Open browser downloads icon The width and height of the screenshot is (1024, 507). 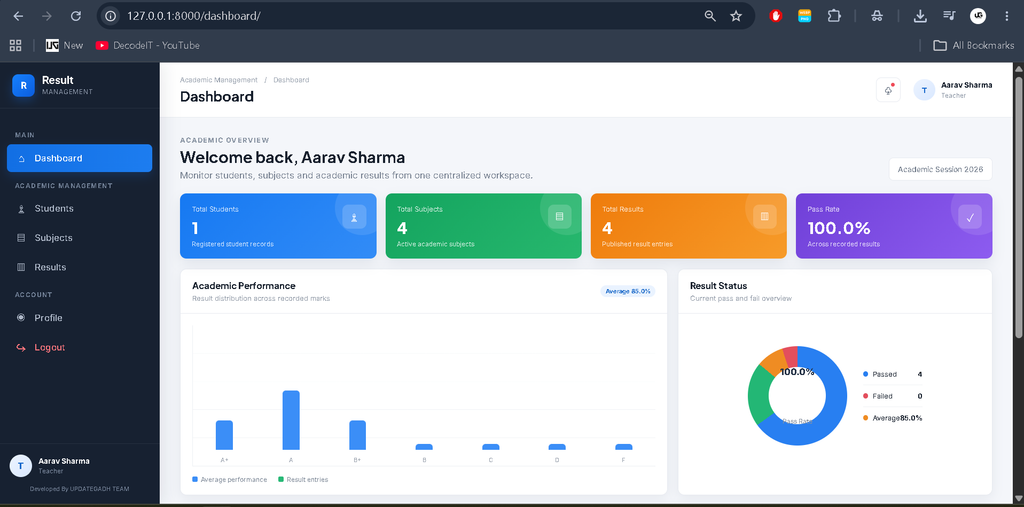[x=920, y=16]
